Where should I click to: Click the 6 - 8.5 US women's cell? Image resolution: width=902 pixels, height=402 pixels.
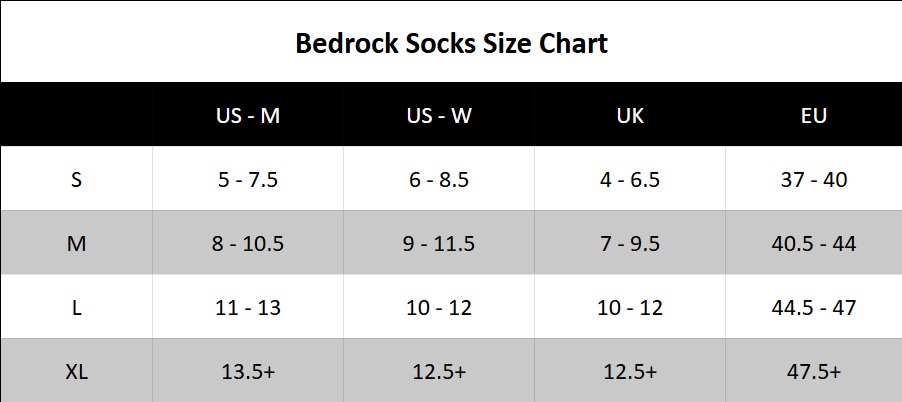438,180
